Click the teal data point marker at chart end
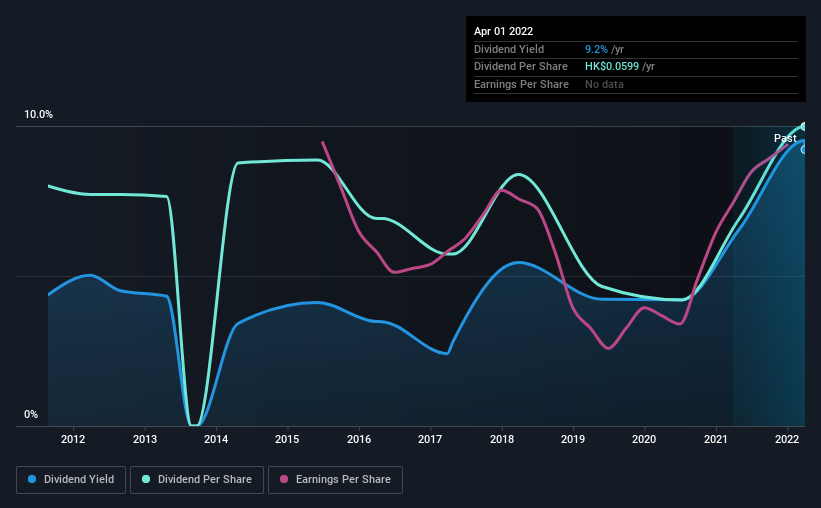The image size is (821, 508). tap(803, 127)
